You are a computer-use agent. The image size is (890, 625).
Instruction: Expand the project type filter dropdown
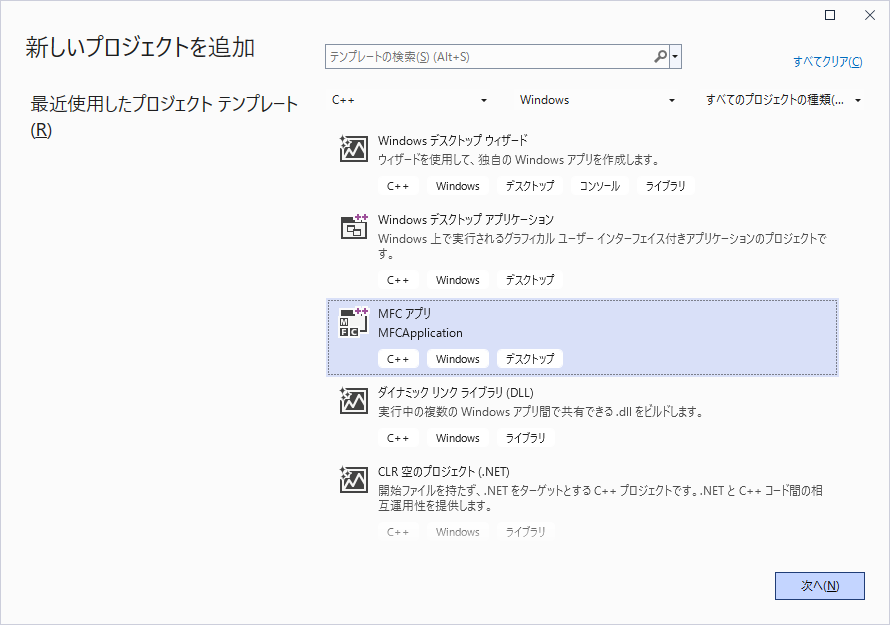(x=783, y=100)
